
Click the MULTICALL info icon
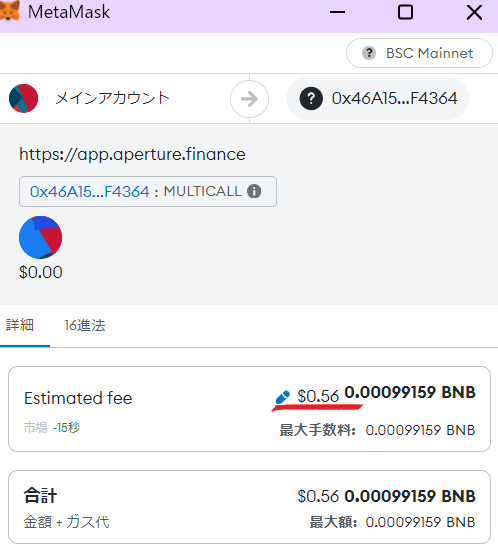tap(254, 191)
